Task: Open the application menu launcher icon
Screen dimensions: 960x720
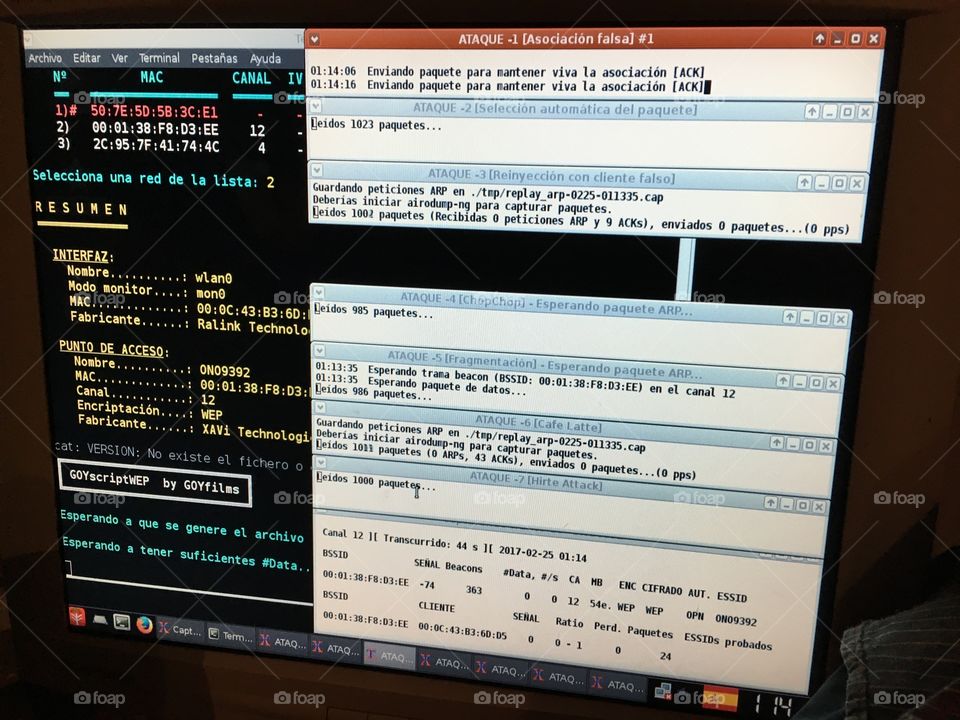Action: 76,620
